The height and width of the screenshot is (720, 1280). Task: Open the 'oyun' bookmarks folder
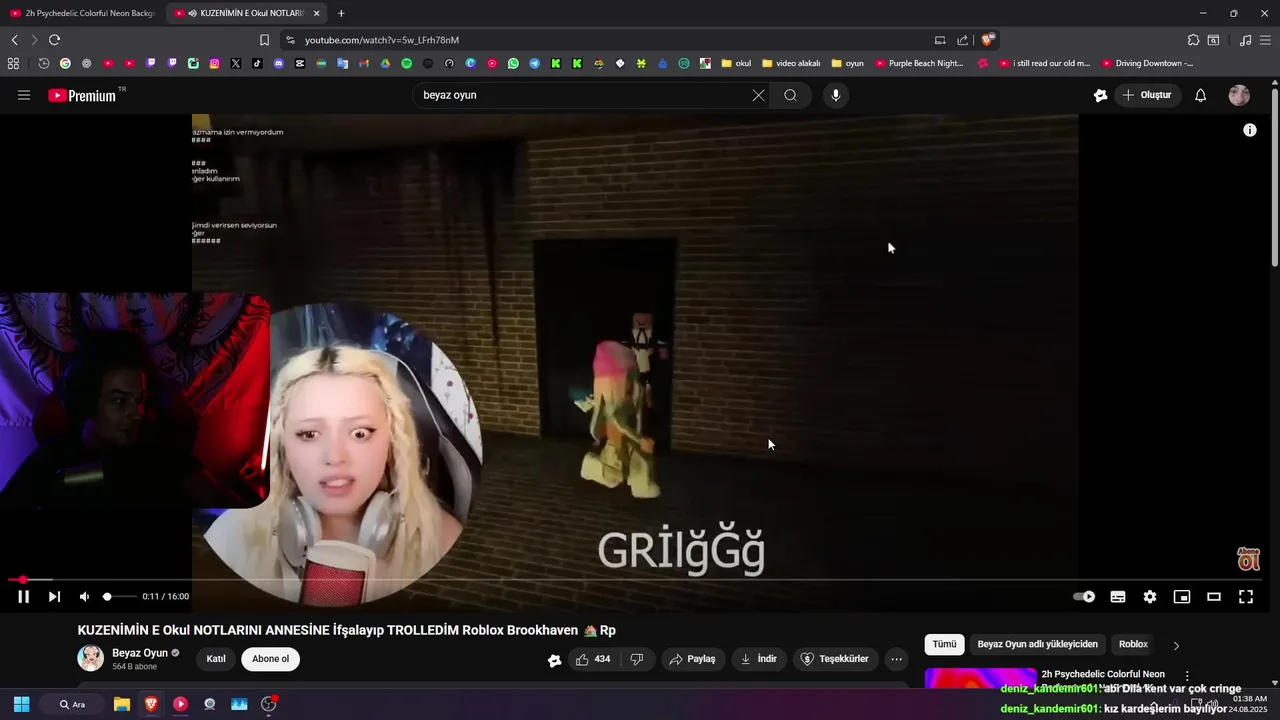click(x=847, y=63)
